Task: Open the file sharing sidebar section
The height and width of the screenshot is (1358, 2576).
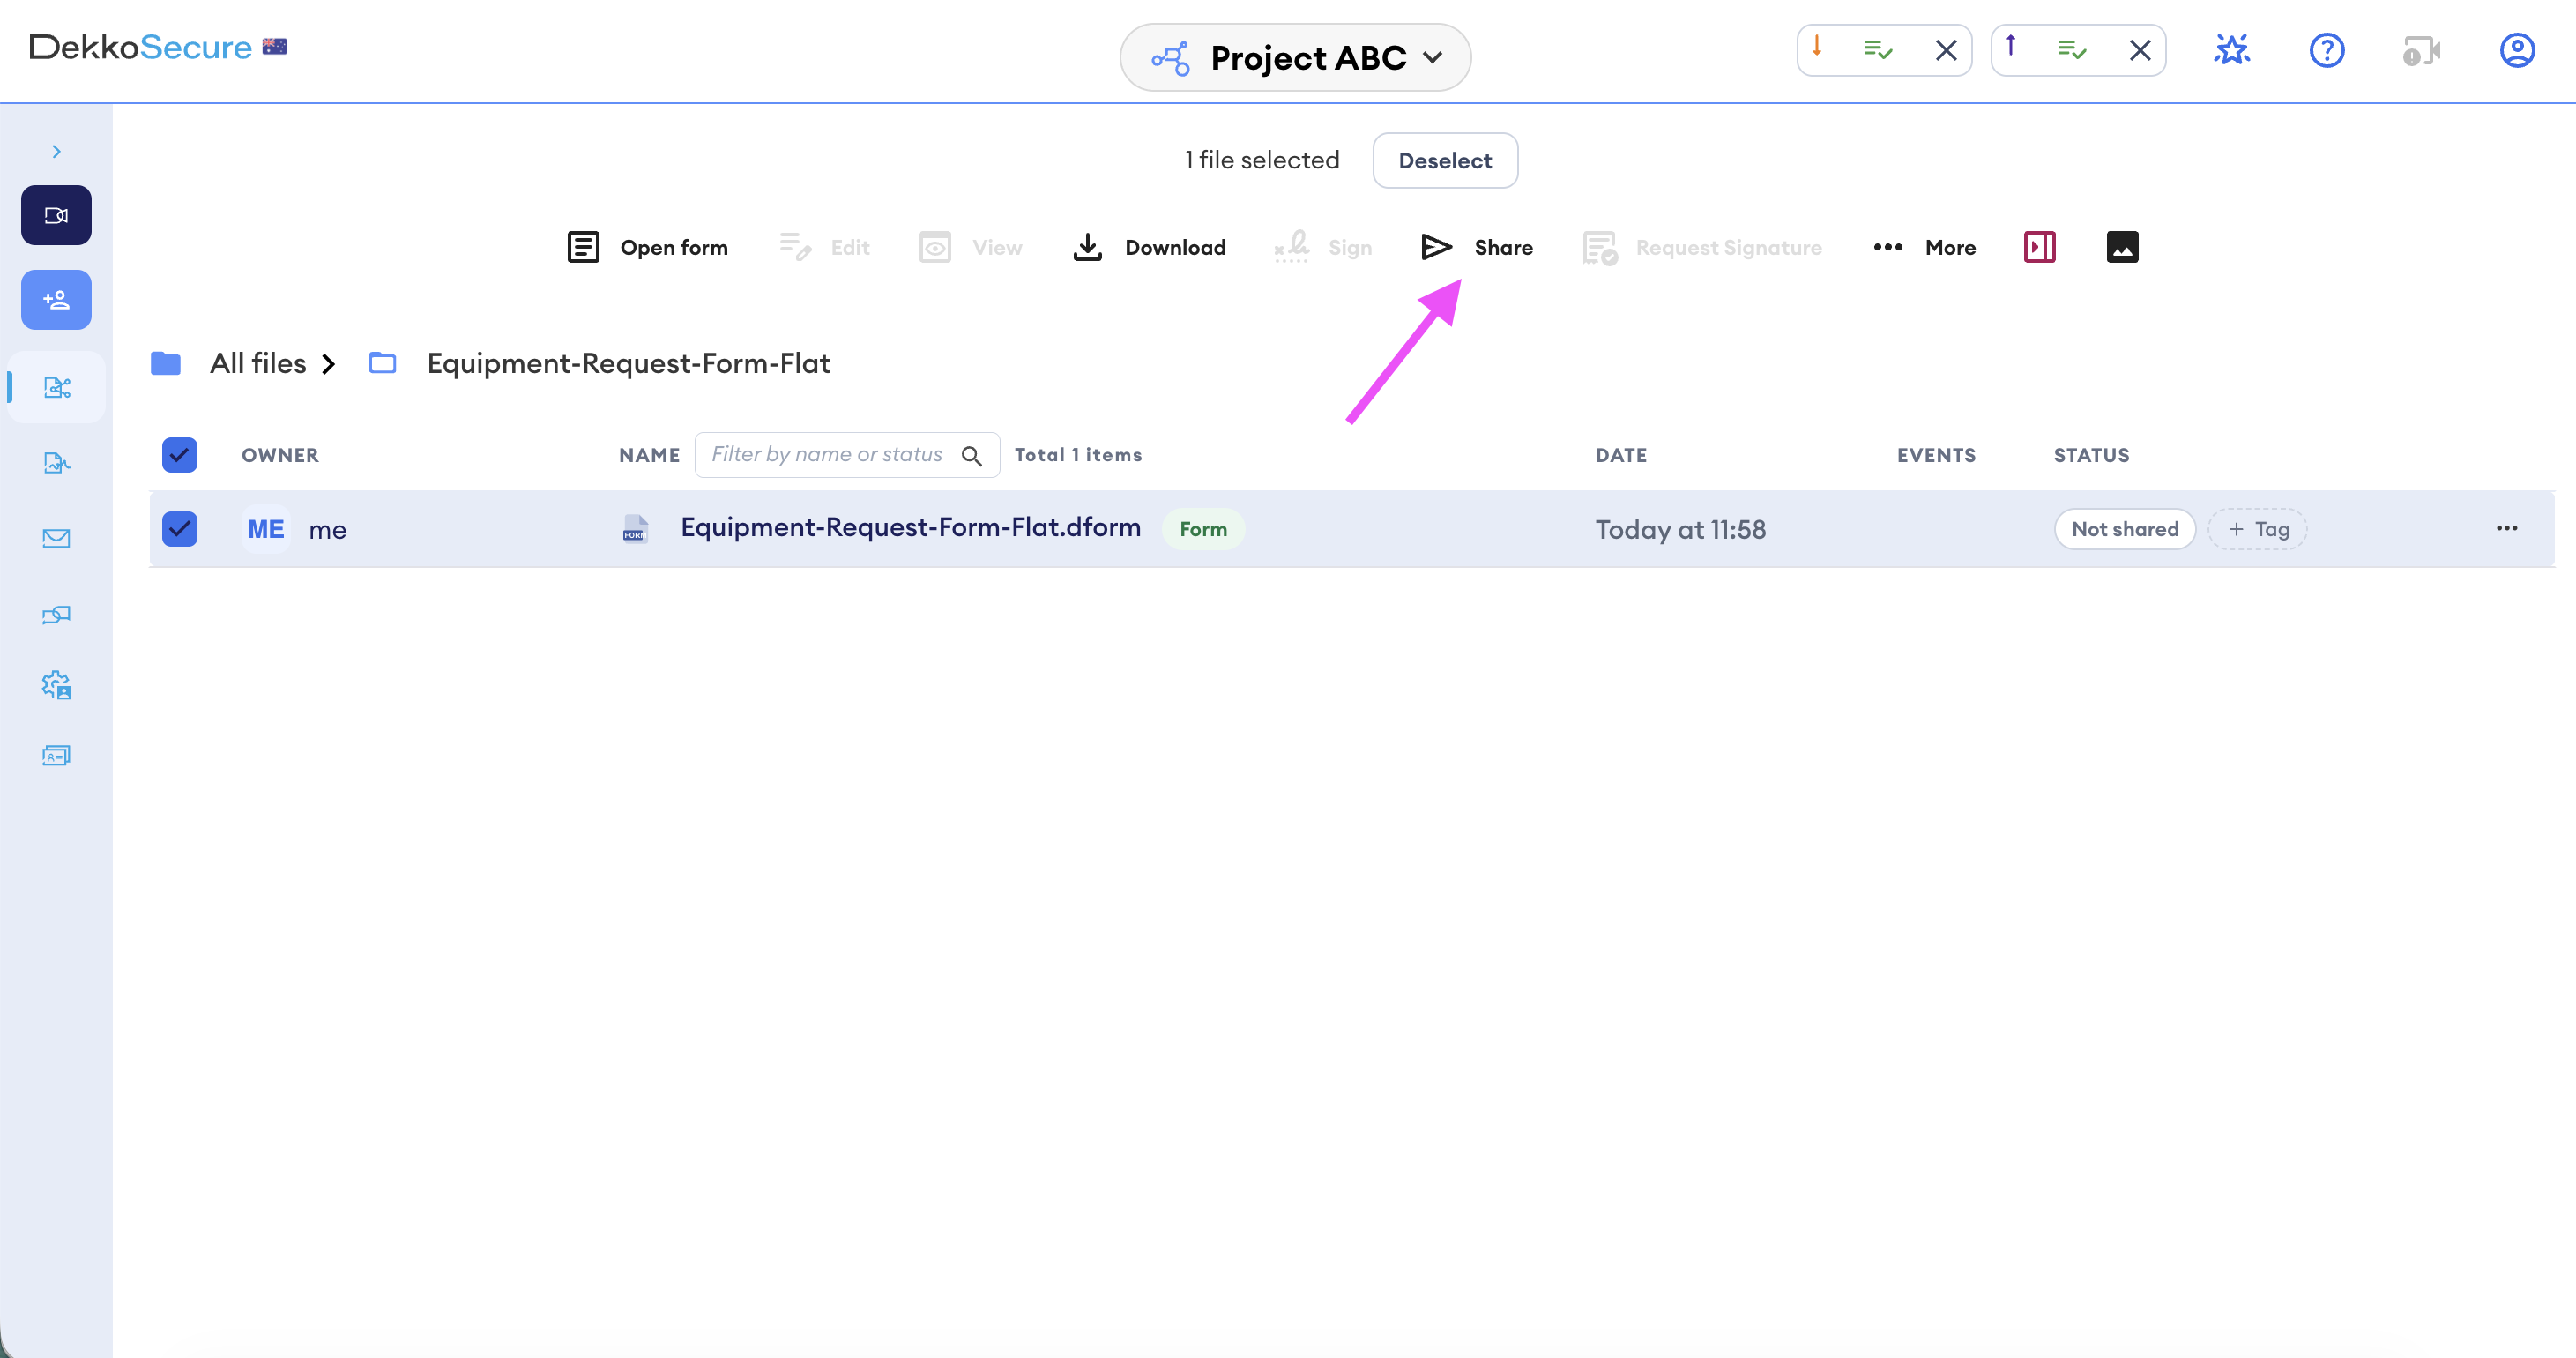Action: tap(57, 387)
